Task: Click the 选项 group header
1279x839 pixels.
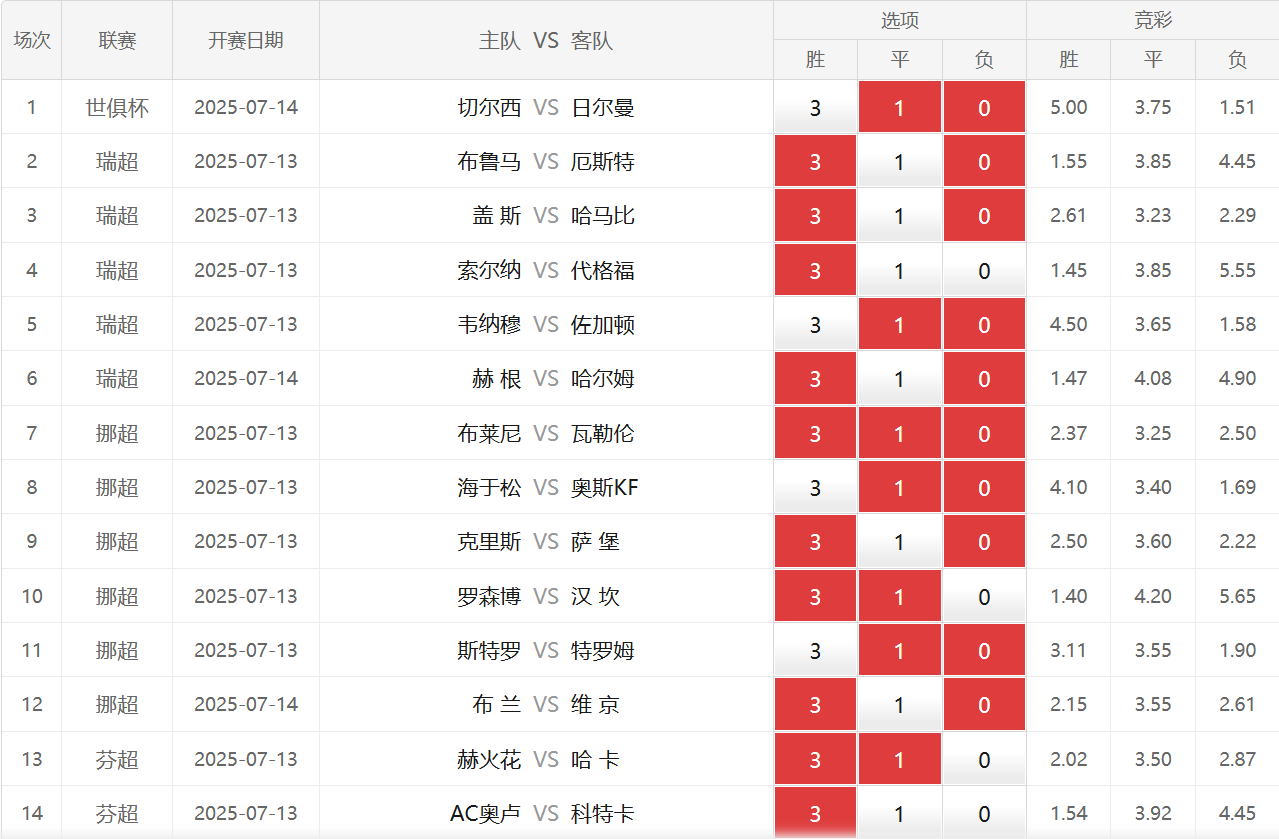Action: 900,20
